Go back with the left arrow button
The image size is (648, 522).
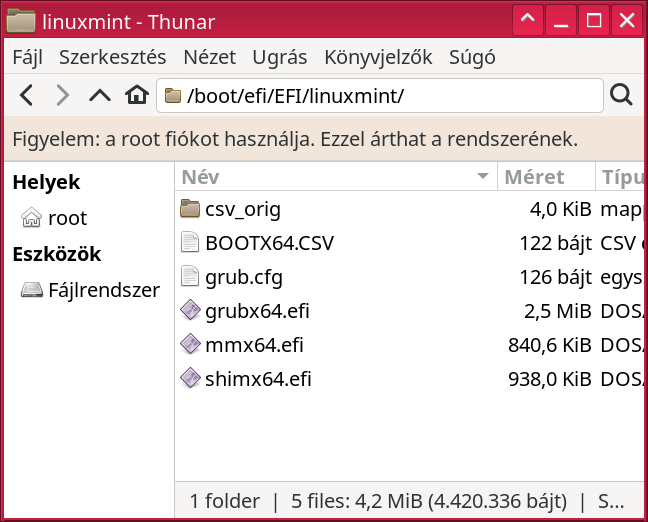(x=27, y=95)
